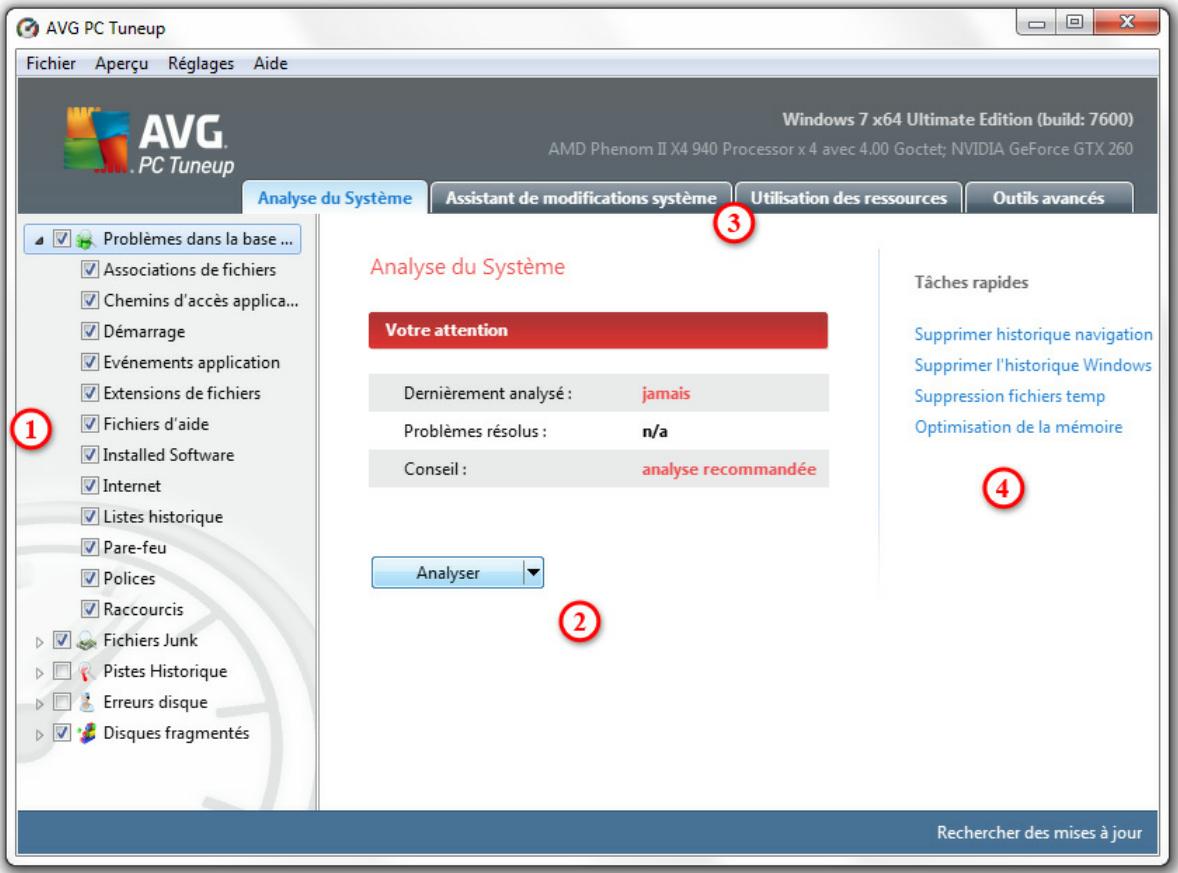The width and height of the screenshot is (1178, 873).
Task: Minimize the AVG PC Tuneup window
Action: tap(1036, 23)
